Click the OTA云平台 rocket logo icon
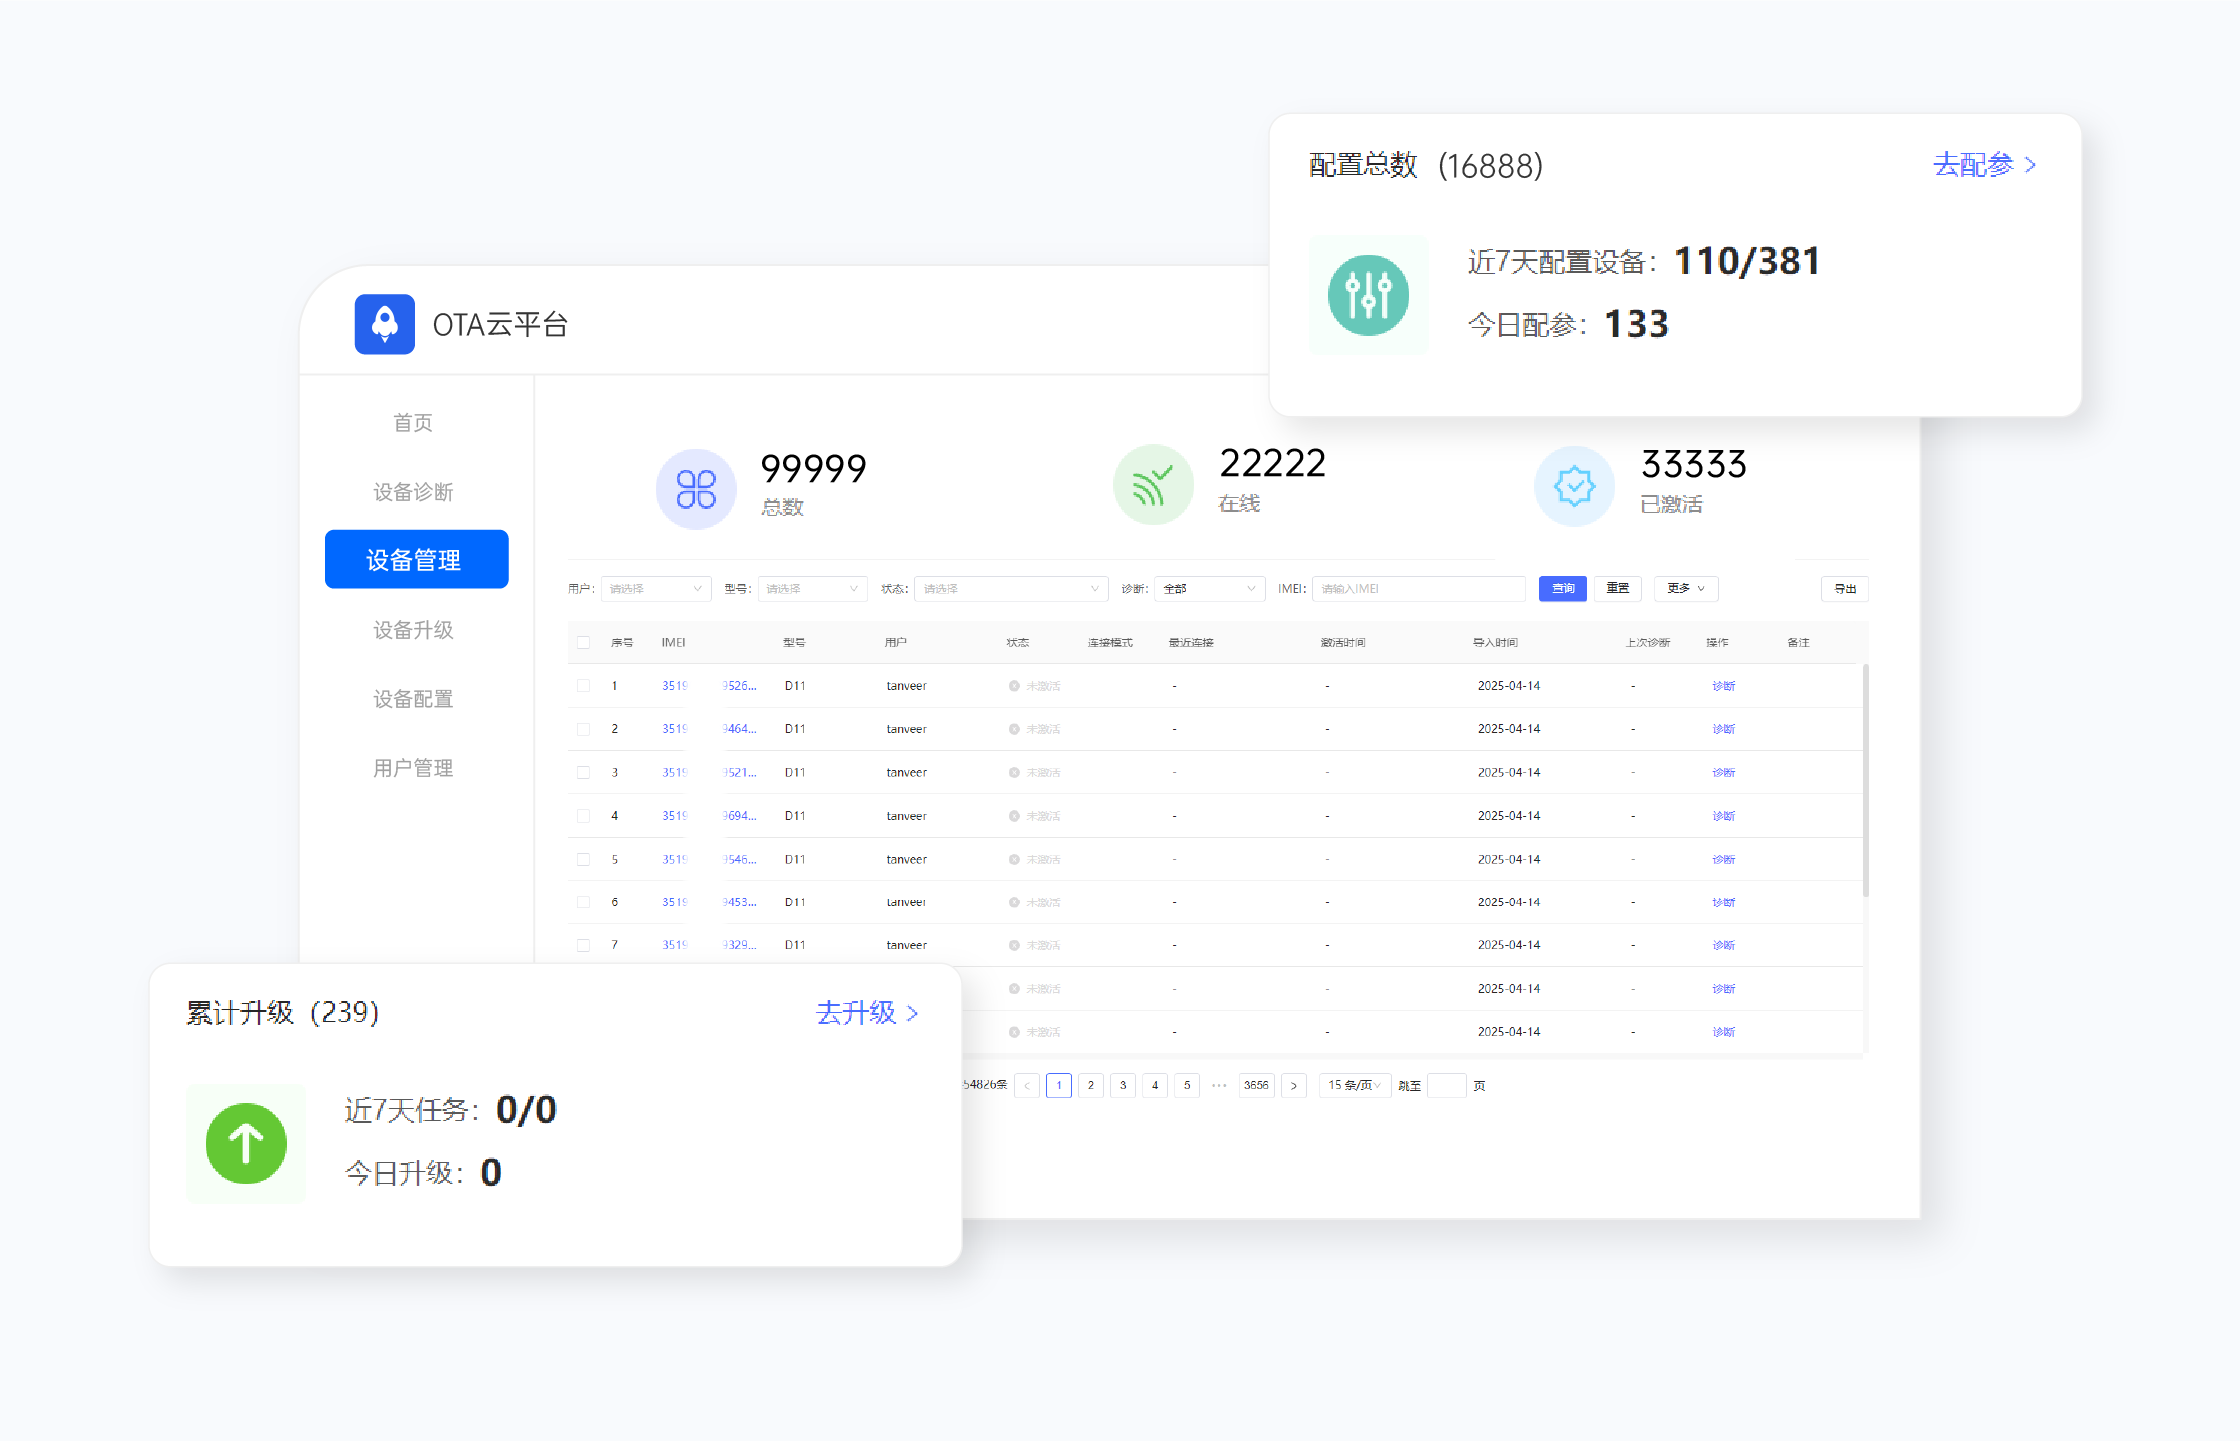The height and width of the screenshot is (1441, 2240). pyautogui.click(x=384, y=324)
